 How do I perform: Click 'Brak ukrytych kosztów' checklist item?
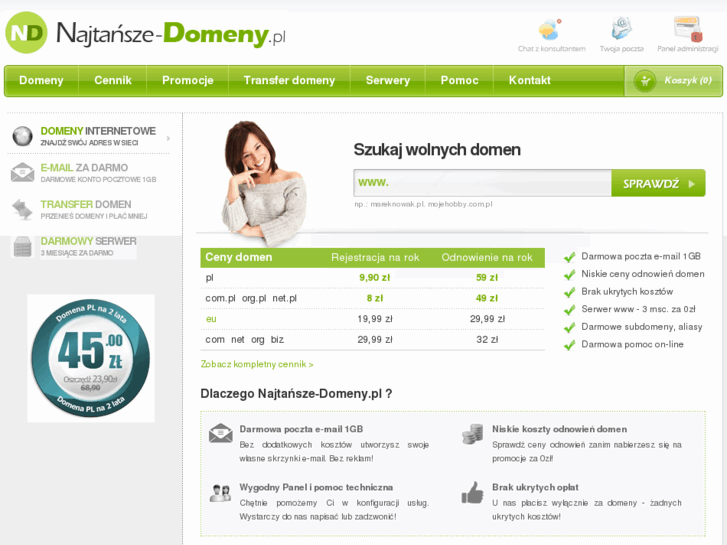(x=627, y=292)
